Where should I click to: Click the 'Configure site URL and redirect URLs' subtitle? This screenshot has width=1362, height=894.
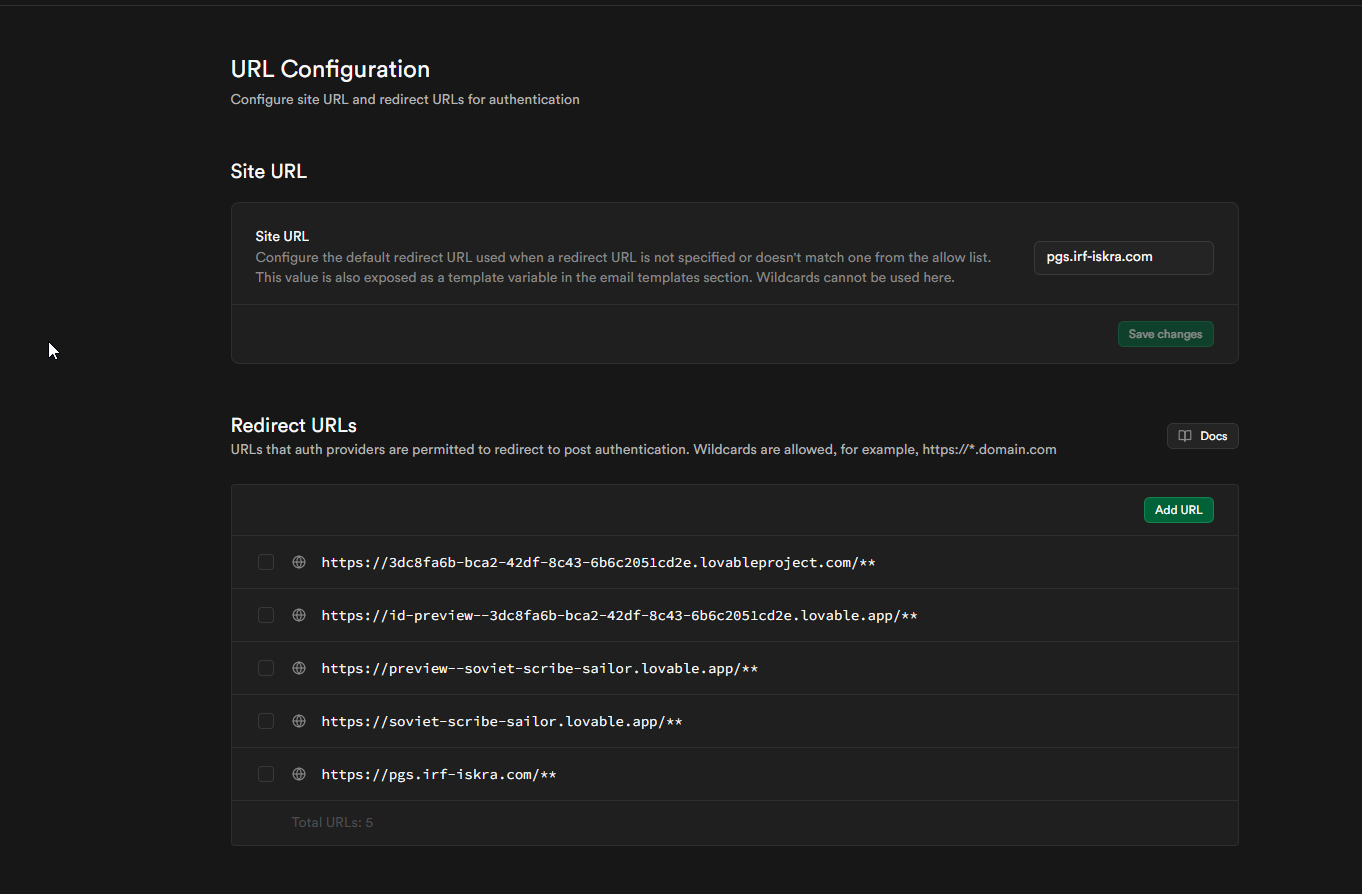[405, 99]
